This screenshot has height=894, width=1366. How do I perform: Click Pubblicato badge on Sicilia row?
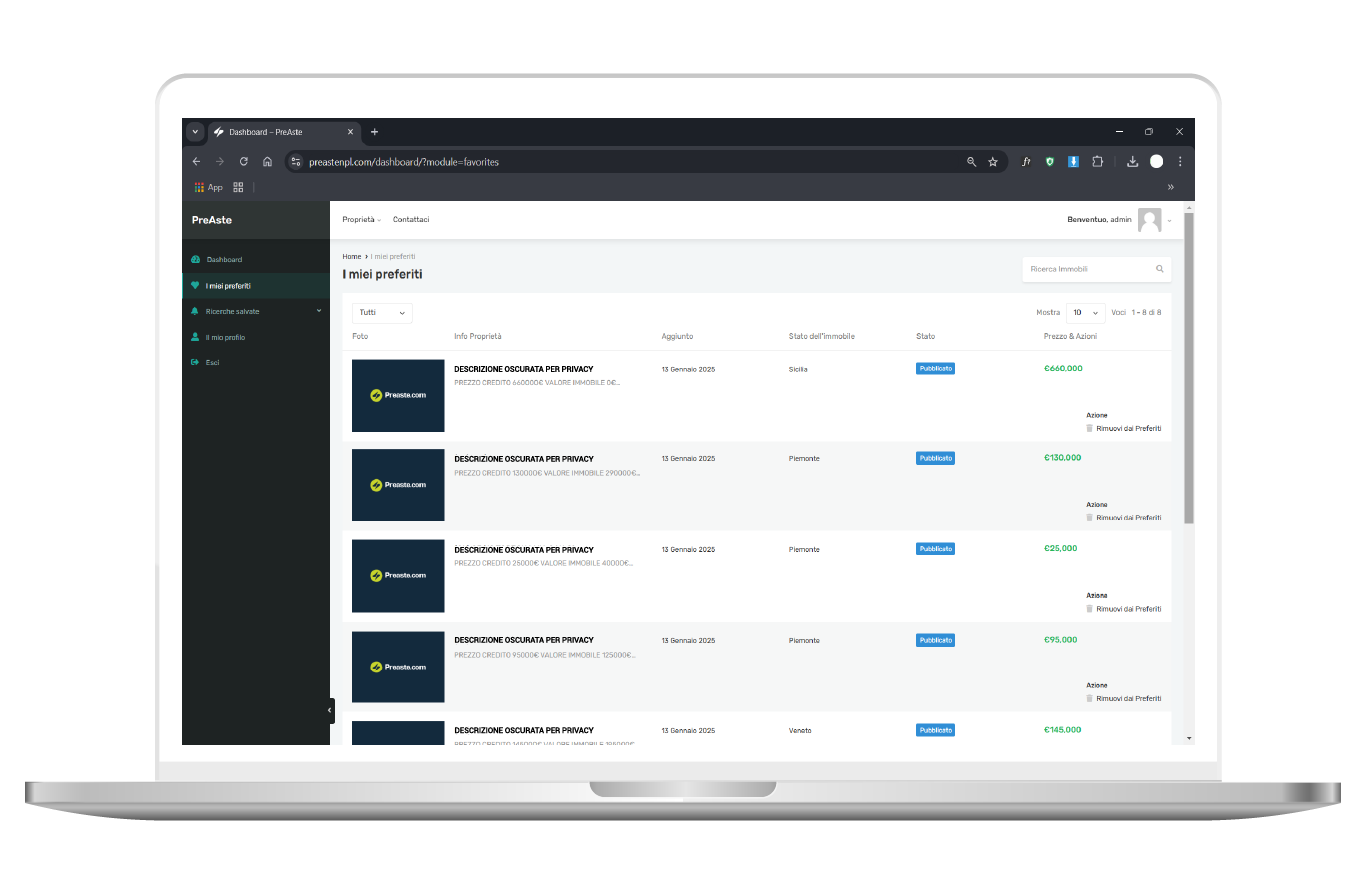pos(935,368)
